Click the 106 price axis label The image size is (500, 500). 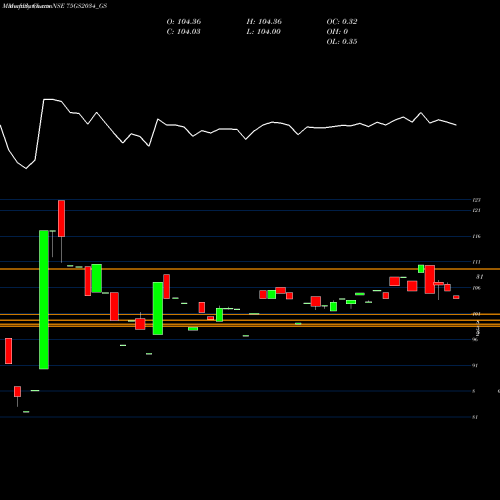476,288
